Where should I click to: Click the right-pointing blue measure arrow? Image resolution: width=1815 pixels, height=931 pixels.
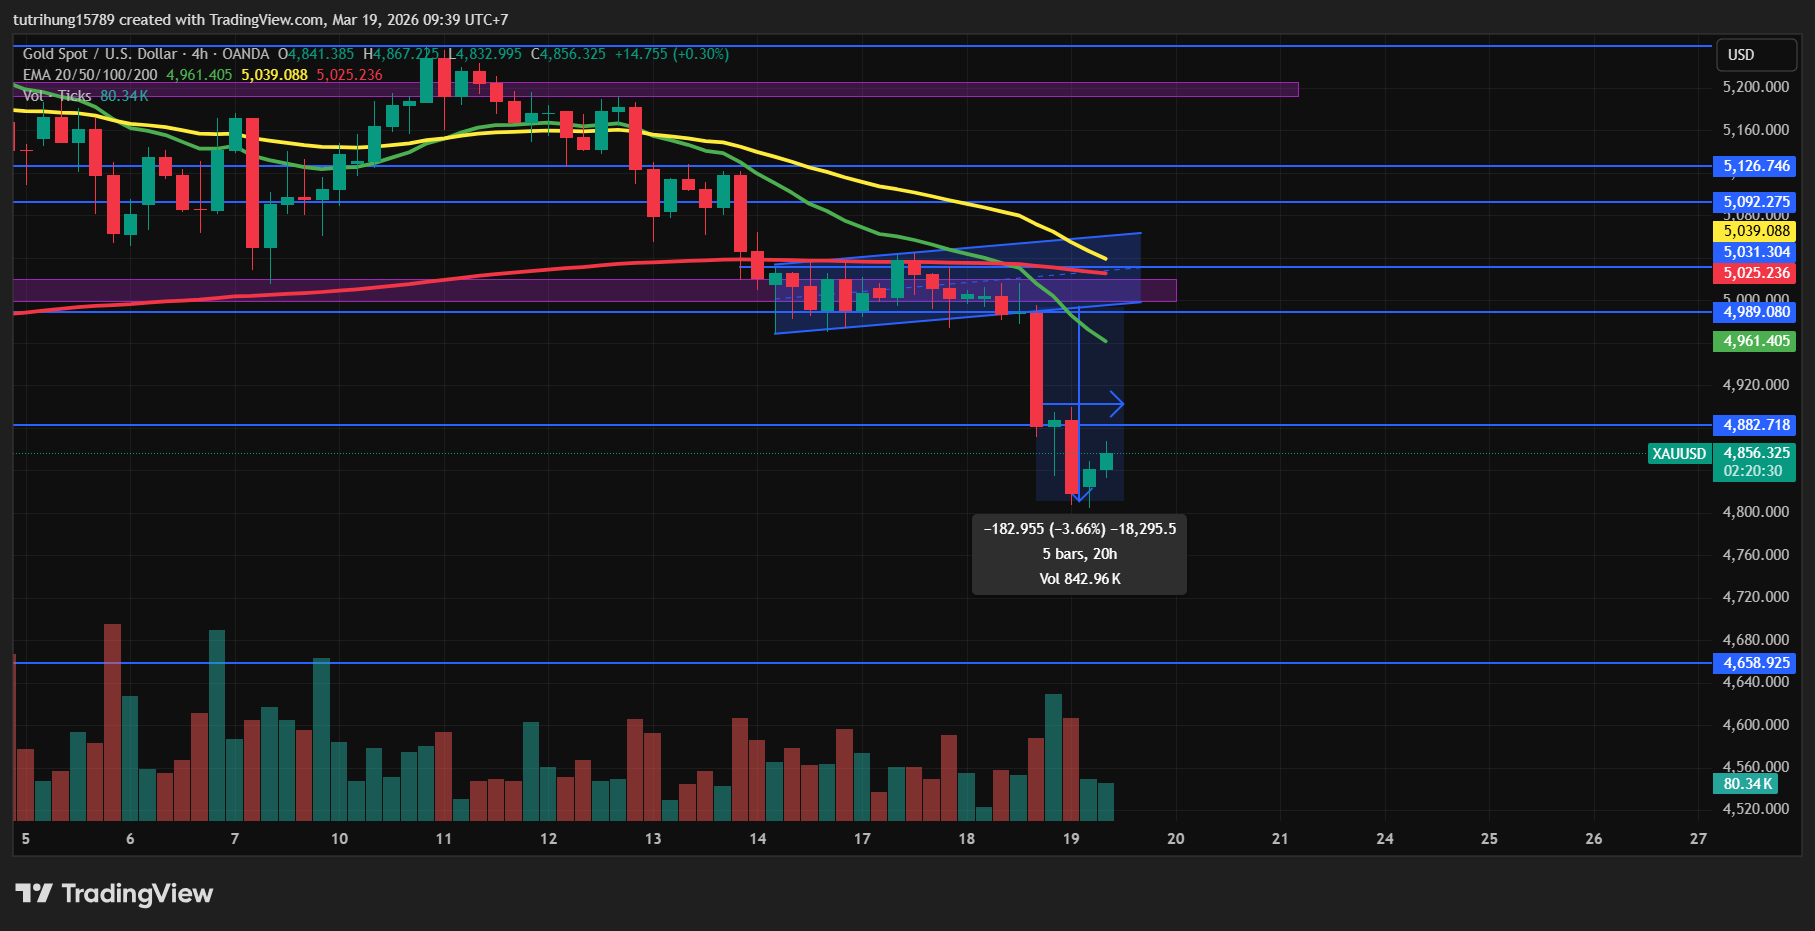coord(1115,404)
